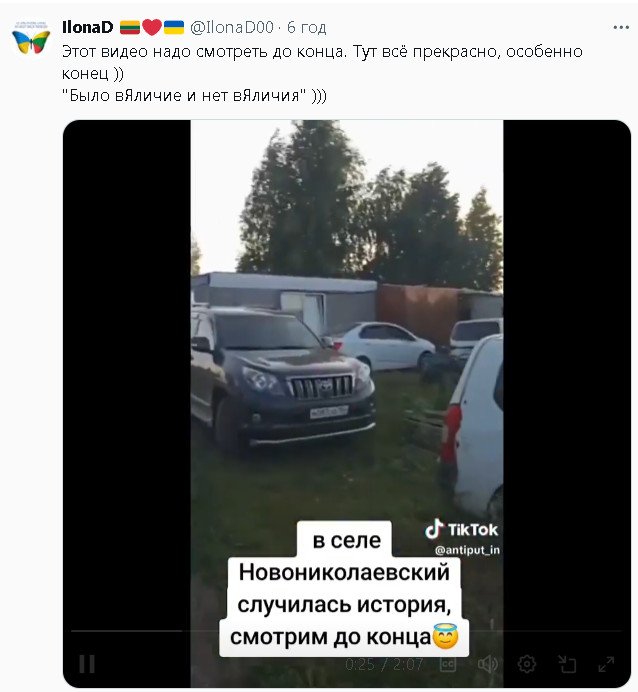Seek along the video progress bar

click(346, 631)
